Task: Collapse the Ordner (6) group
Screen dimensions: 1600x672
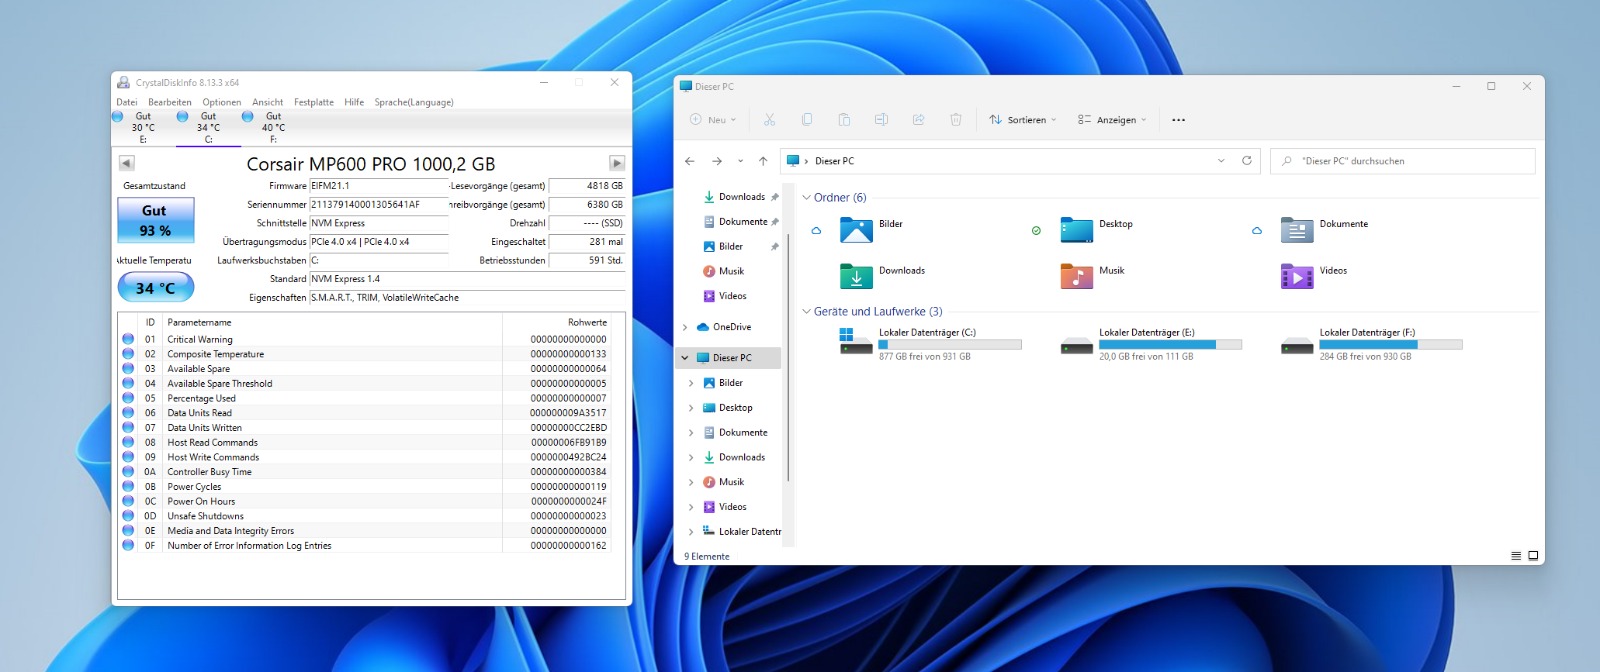Action: coord(806,198)
